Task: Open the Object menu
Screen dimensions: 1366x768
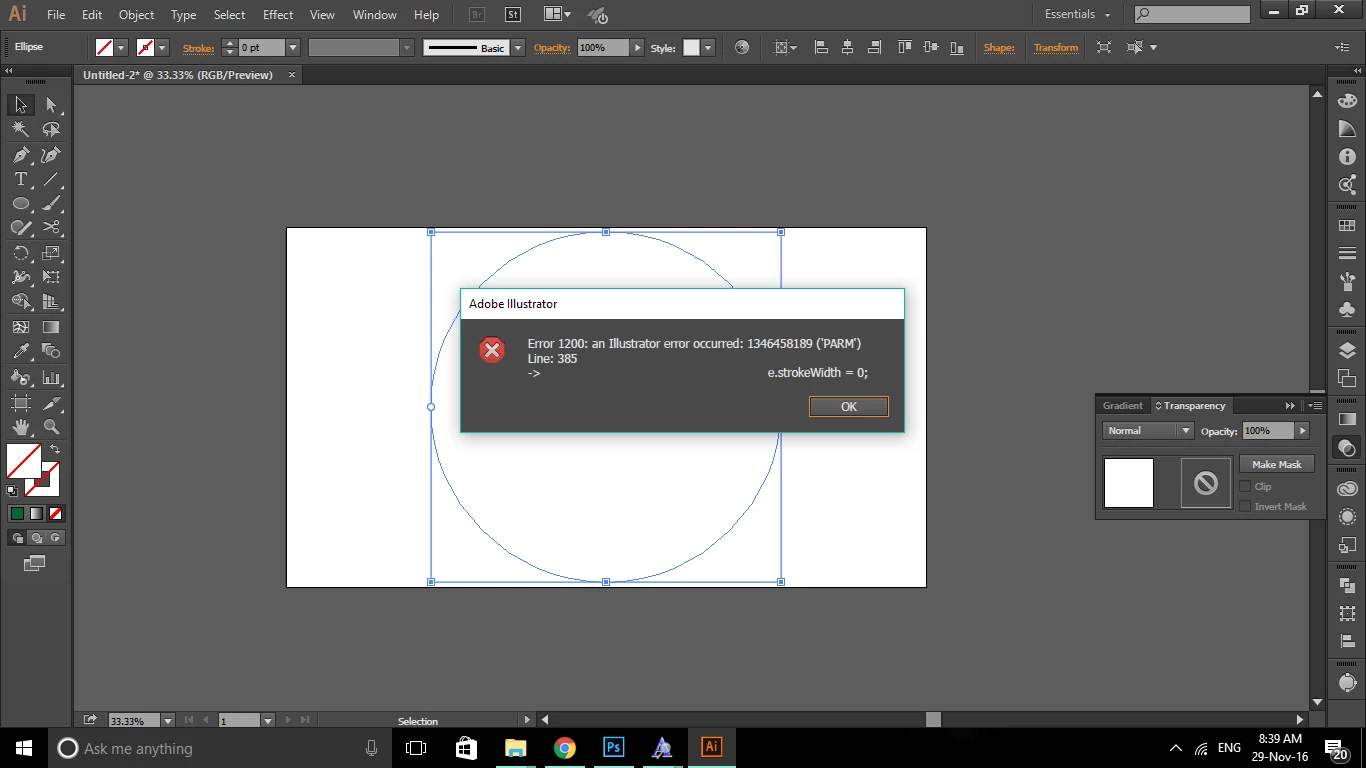Action: coord(137,15)
